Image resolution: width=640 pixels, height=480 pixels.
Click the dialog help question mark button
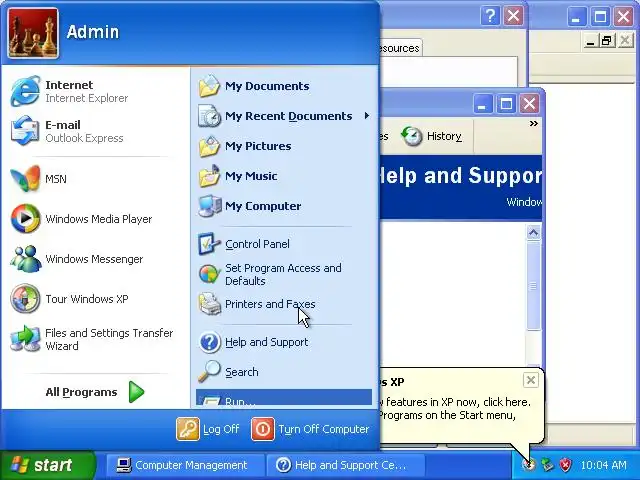(x=490, y=17)
